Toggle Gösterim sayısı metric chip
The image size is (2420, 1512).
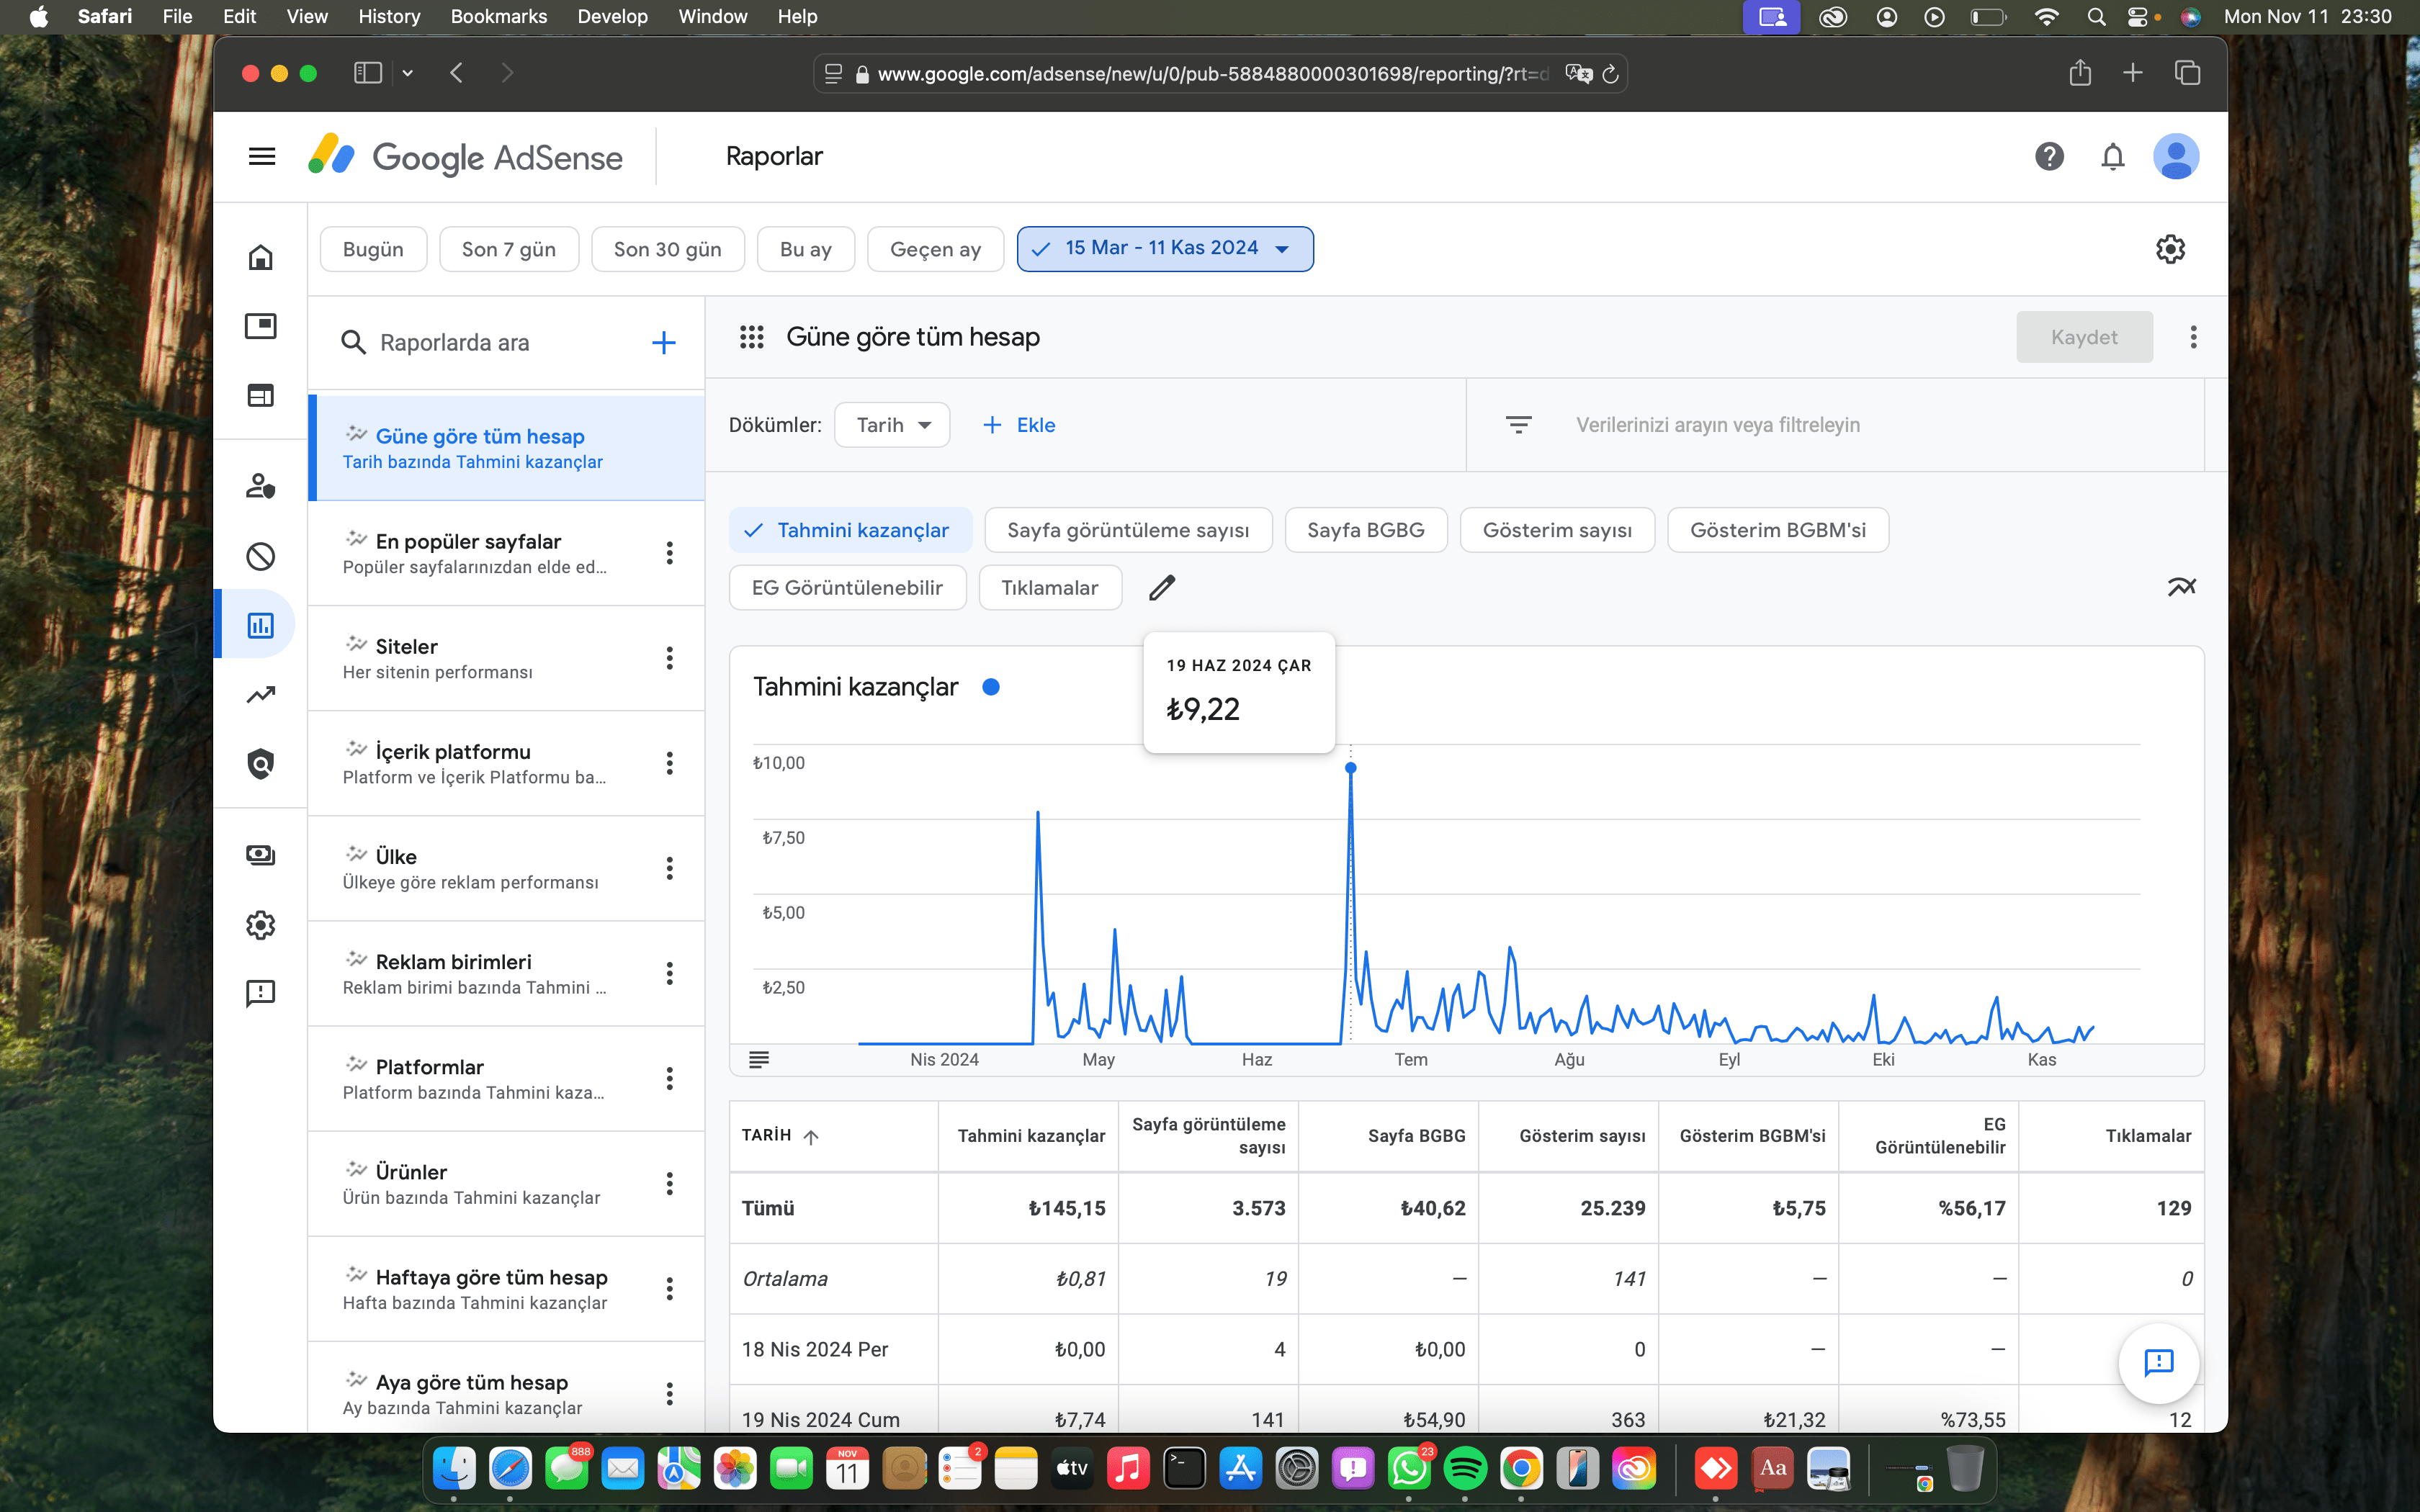[x=1557, y=530]
